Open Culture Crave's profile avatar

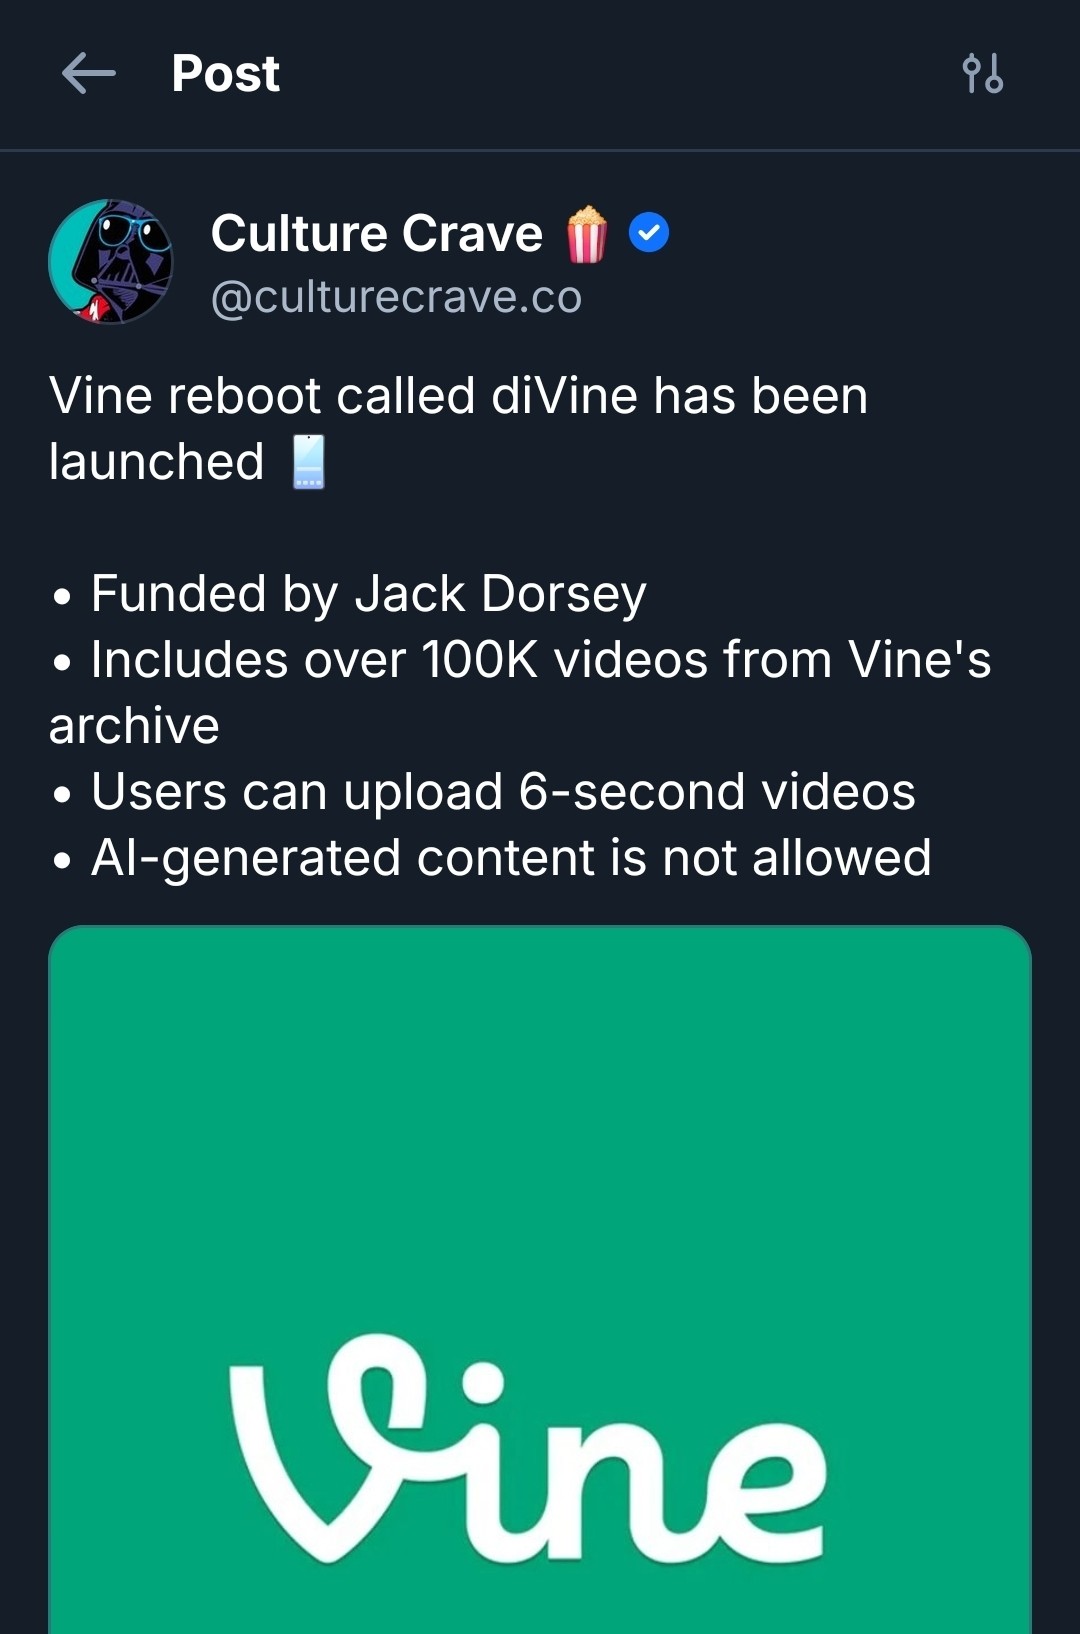[x=111, y=262]
